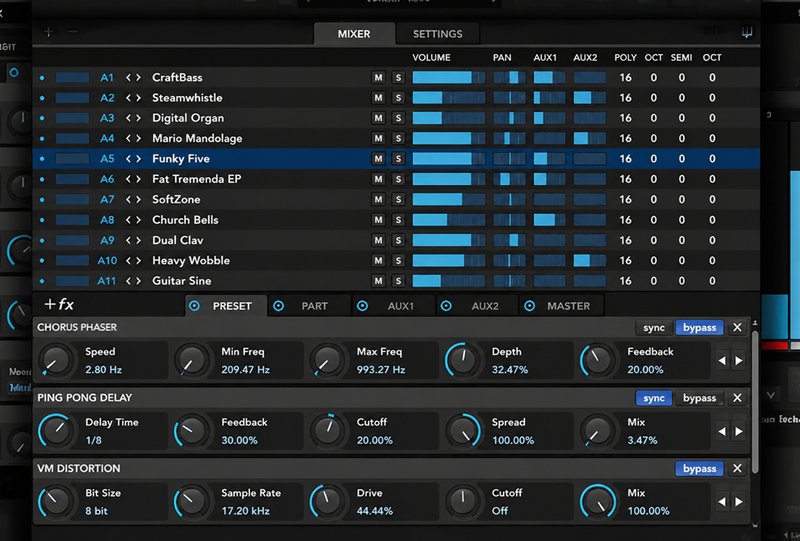800x541 pixels.
Task: Click VM Distortion previous page arrow
Action: [722, 502]
